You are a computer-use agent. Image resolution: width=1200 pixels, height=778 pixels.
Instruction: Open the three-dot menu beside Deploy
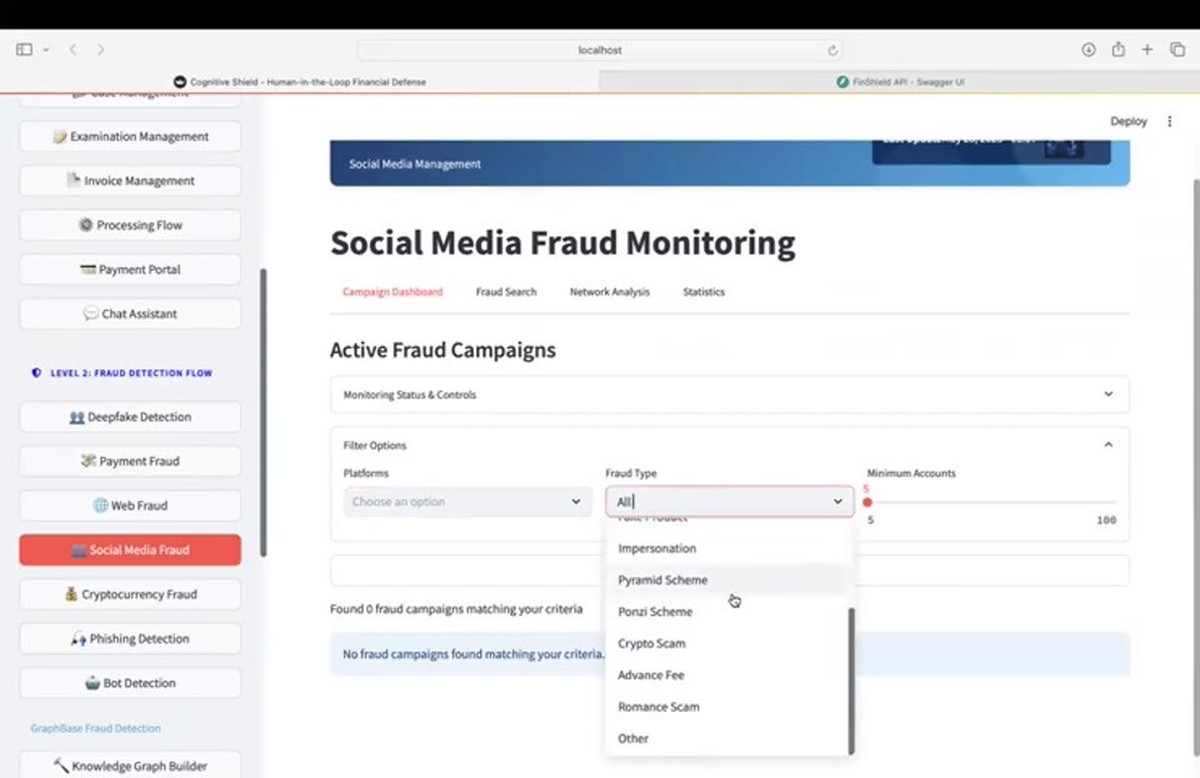[1170, 121]
